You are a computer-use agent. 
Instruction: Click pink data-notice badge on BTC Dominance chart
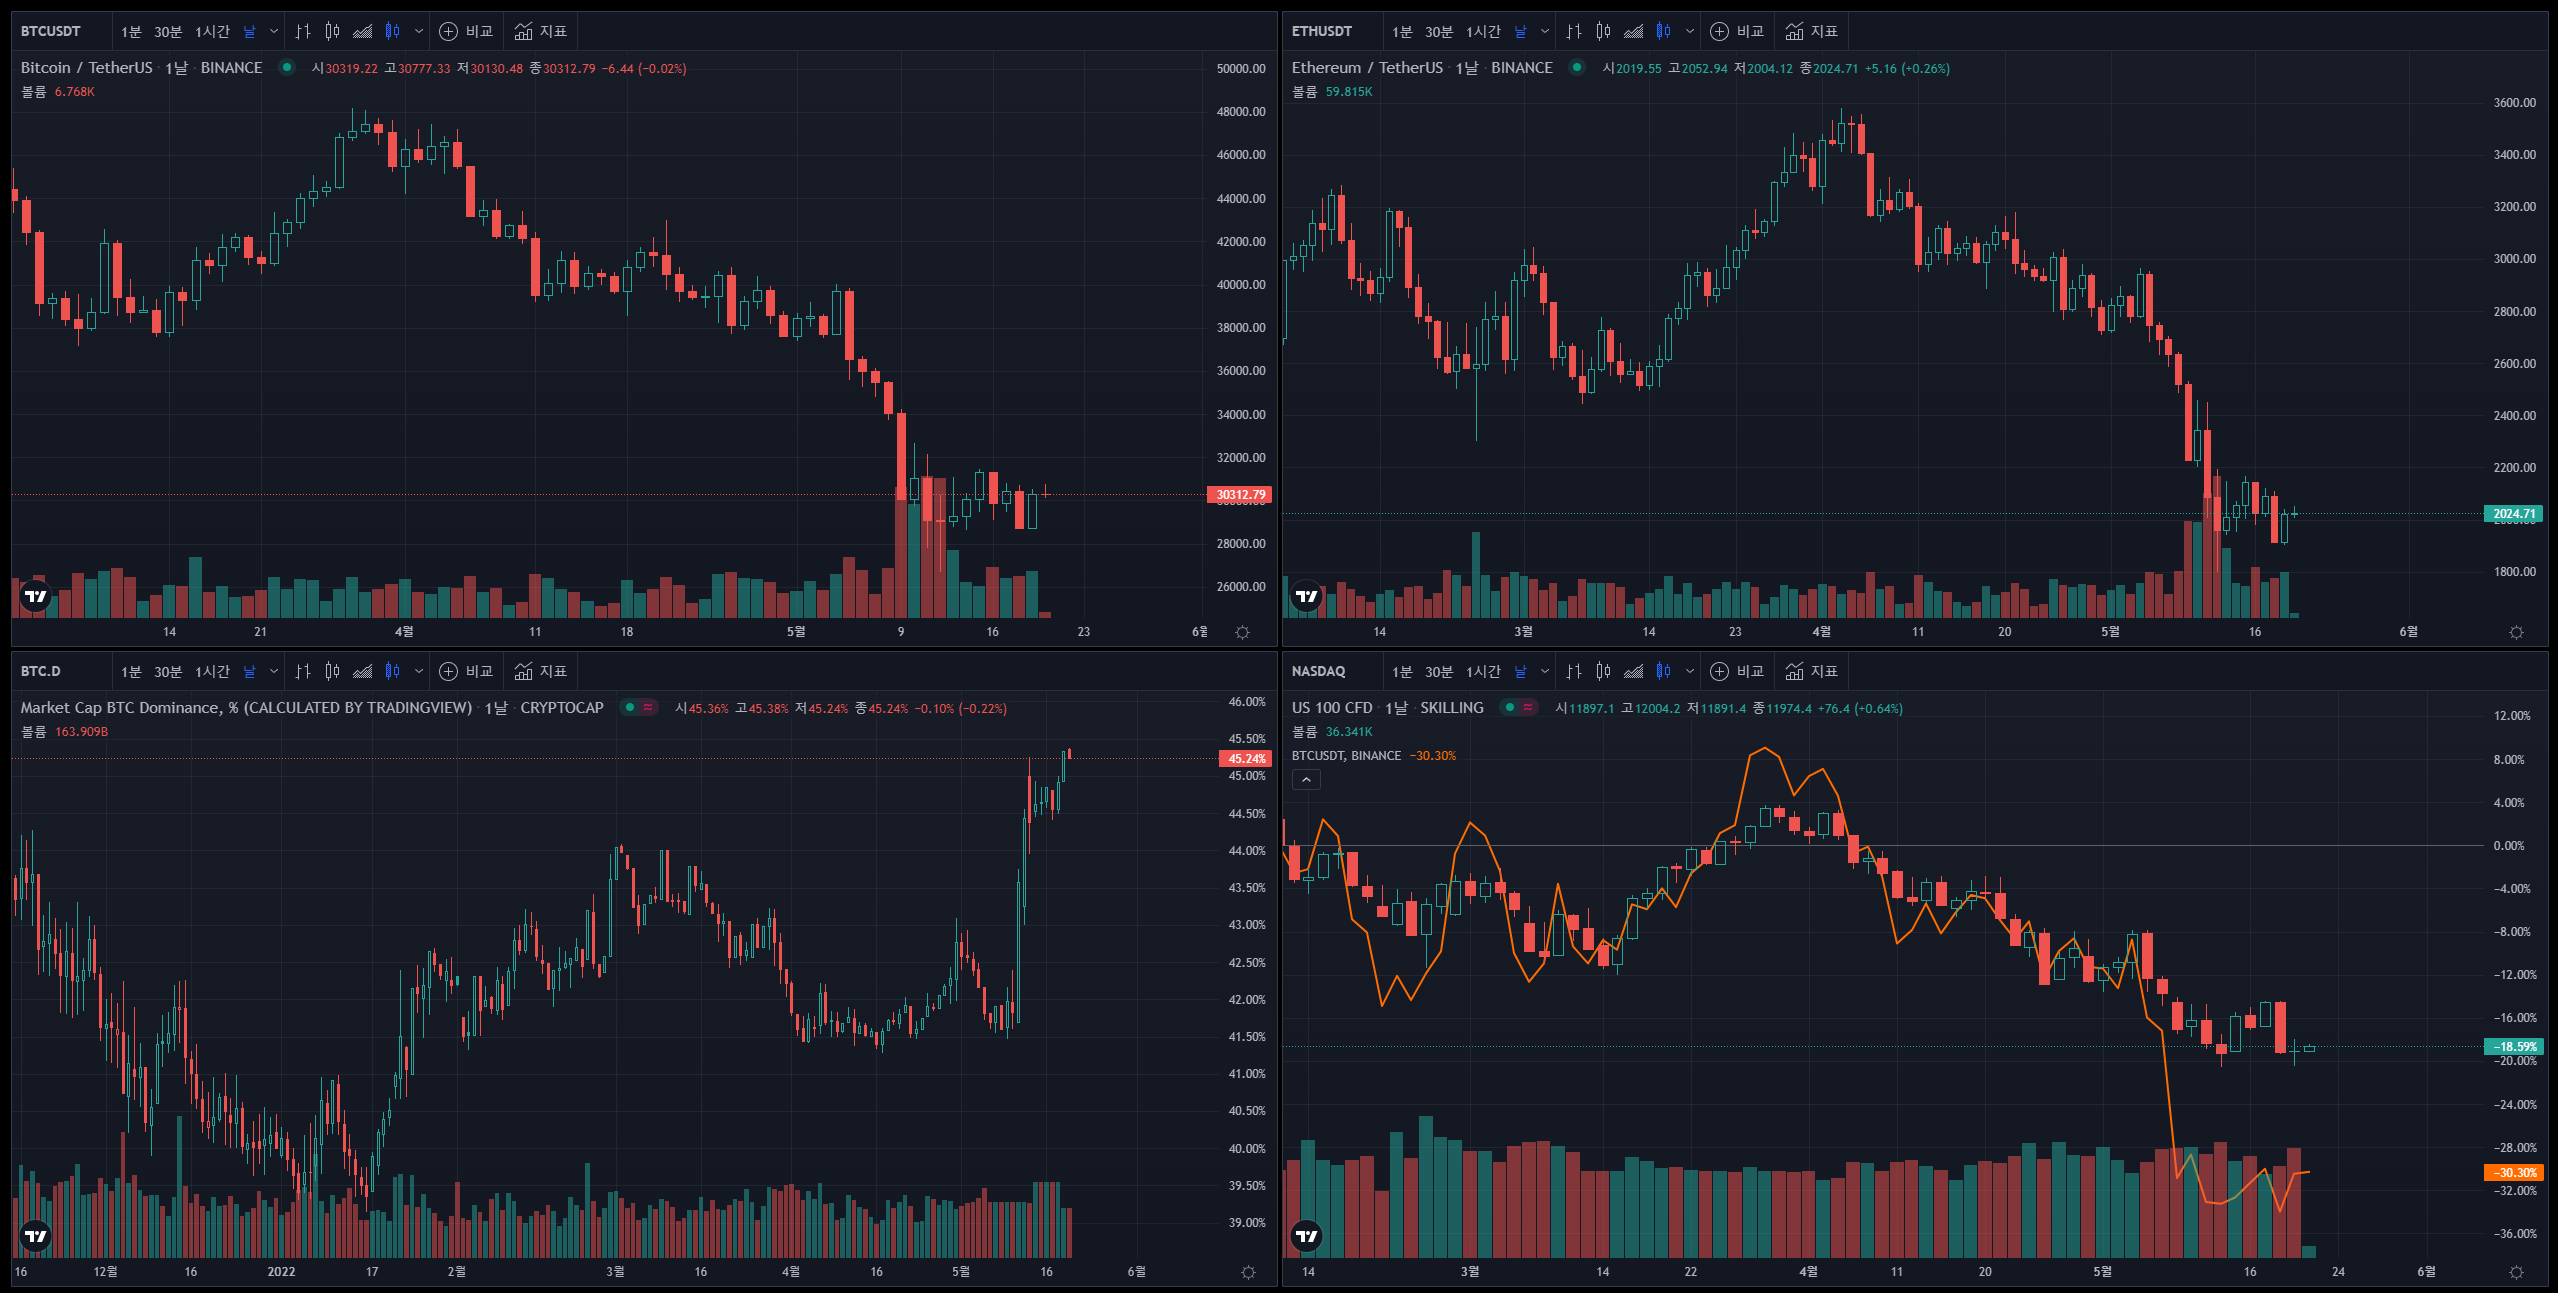(x=648, y=707)
